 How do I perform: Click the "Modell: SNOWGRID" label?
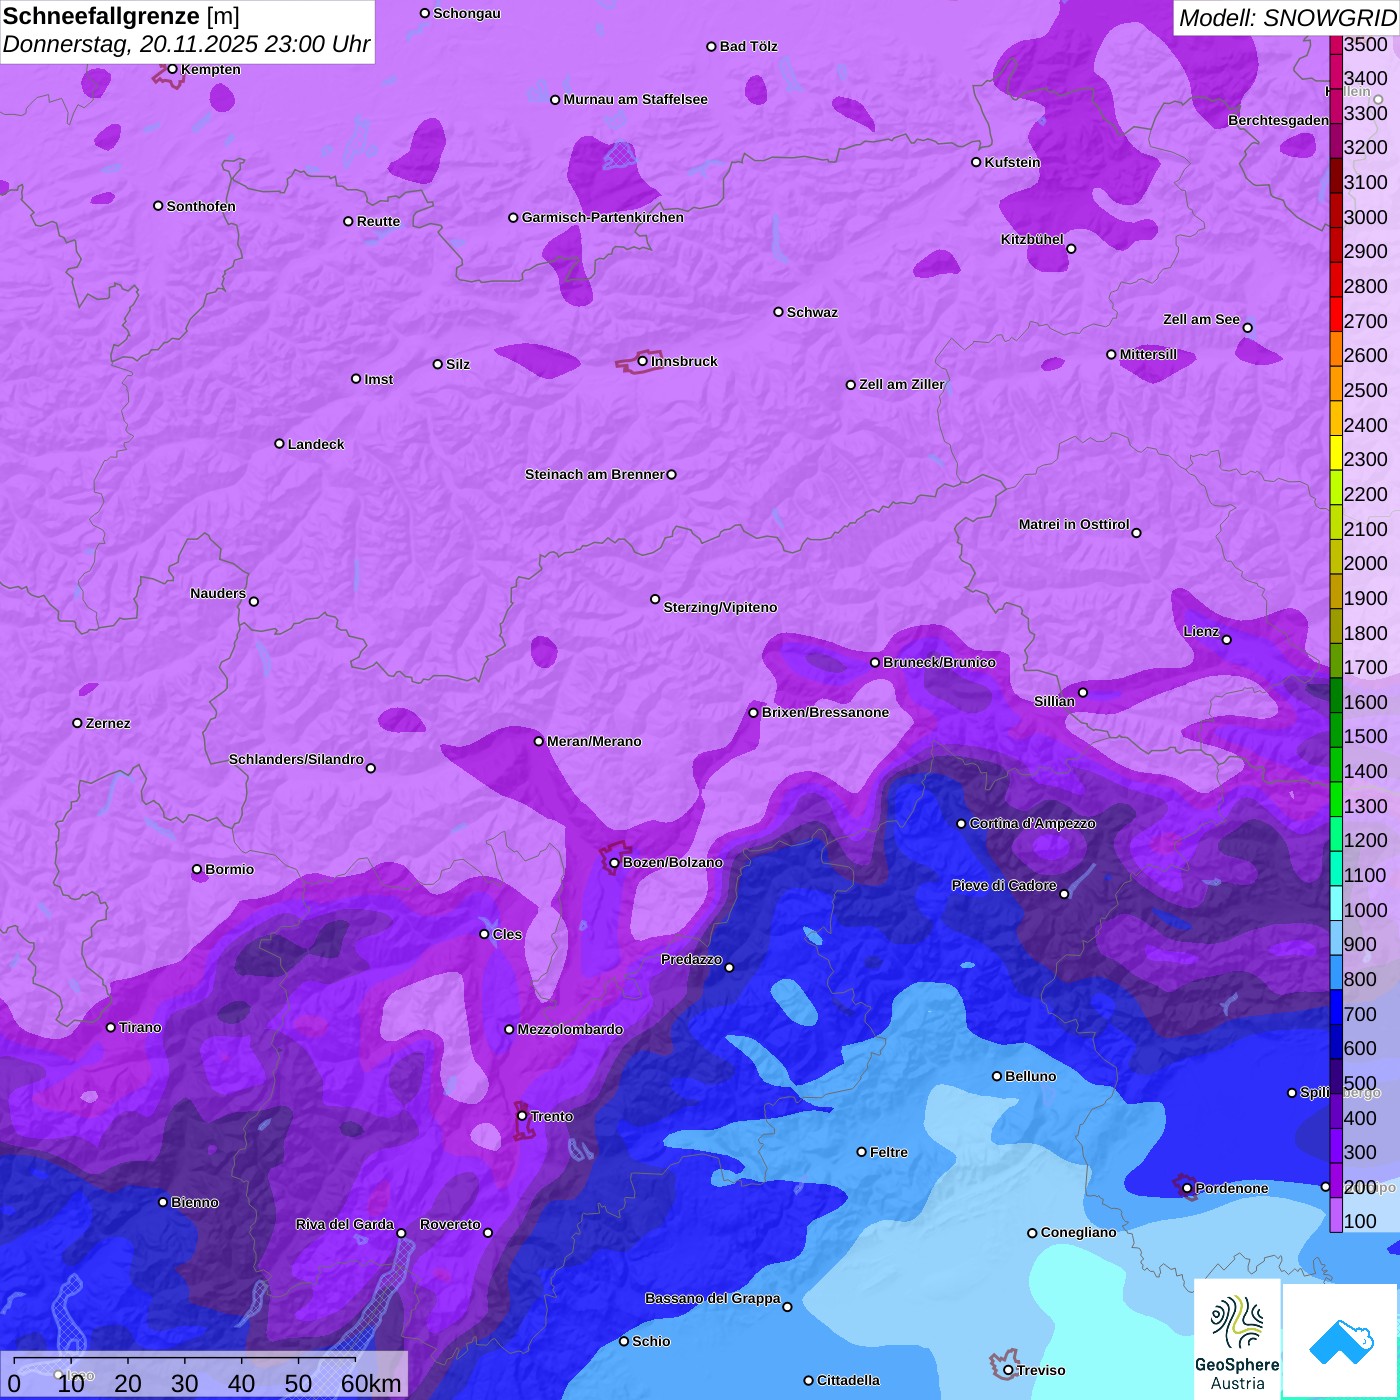pyautogui.click(x=1287, y=17)
